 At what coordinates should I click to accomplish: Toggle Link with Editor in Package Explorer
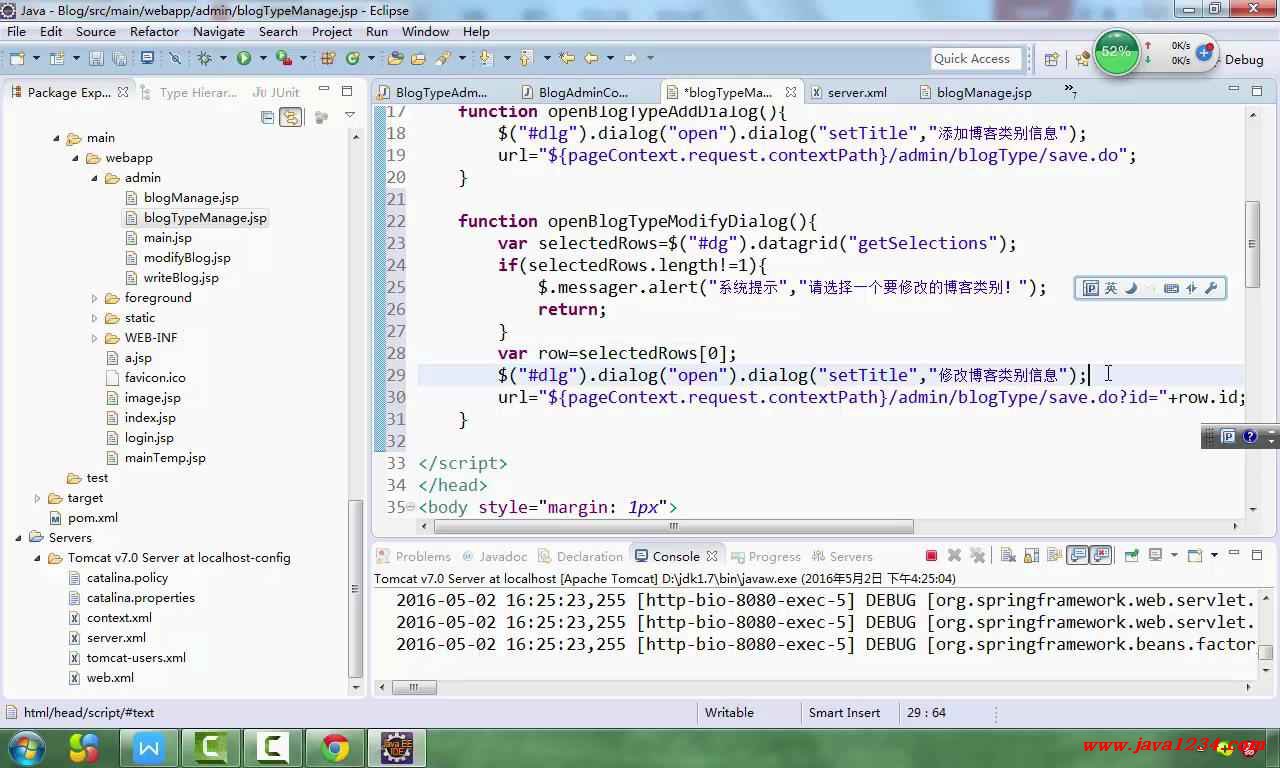point(291,117)
